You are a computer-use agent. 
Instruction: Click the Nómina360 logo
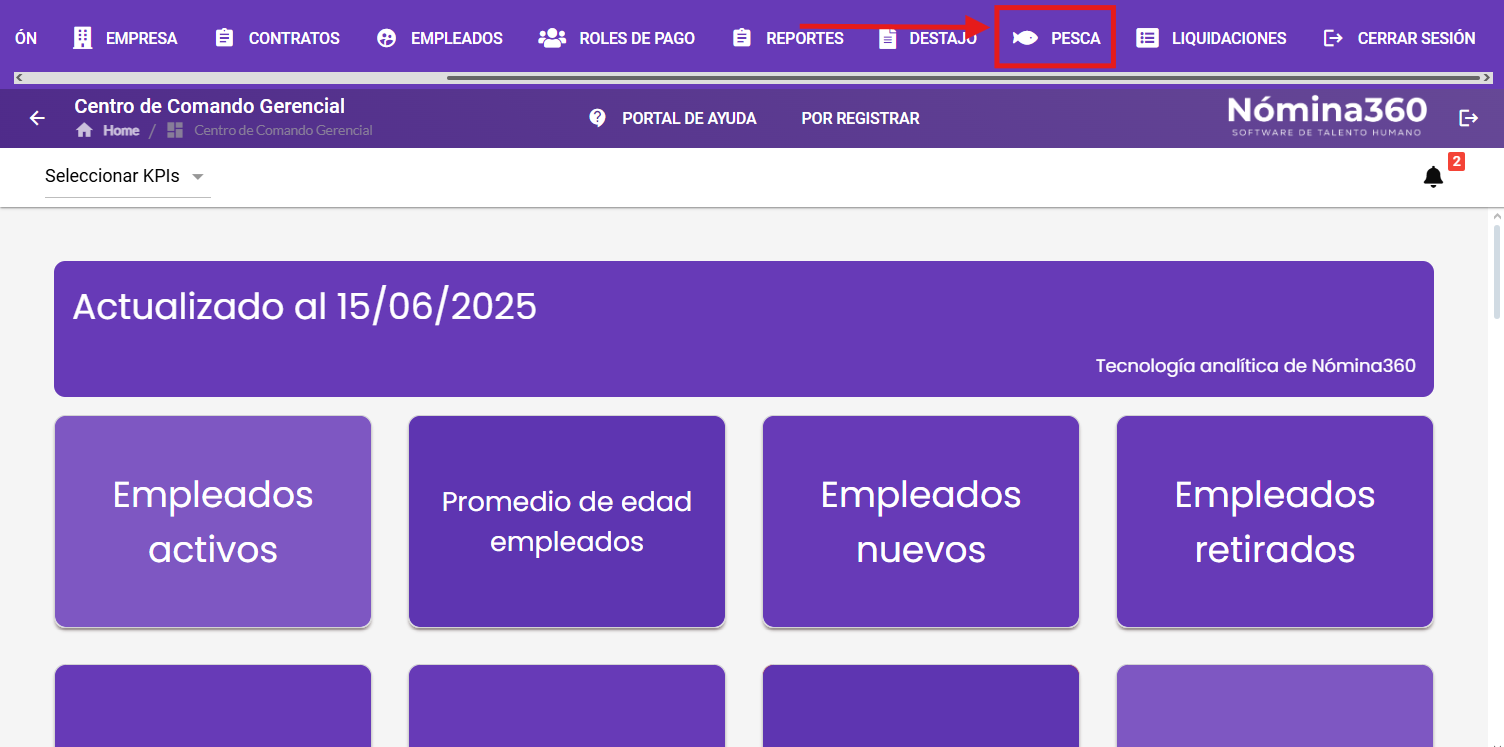coord(1327,116)
